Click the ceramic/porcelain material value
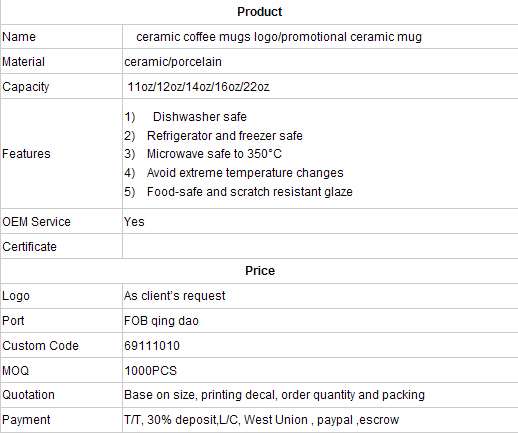Image resolution: width=518 pixels, height=433 pixels. point(173,62)
